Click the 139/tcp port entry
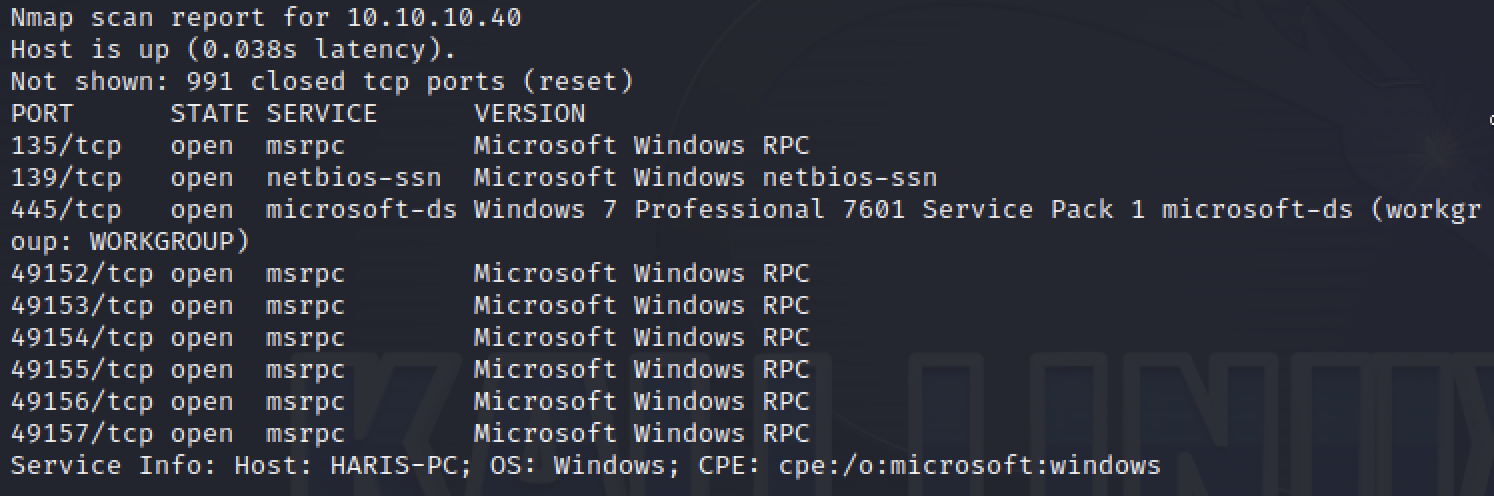Image resolution: width=1494 pixels, height=496 pixels. click(x=66, y=178)
